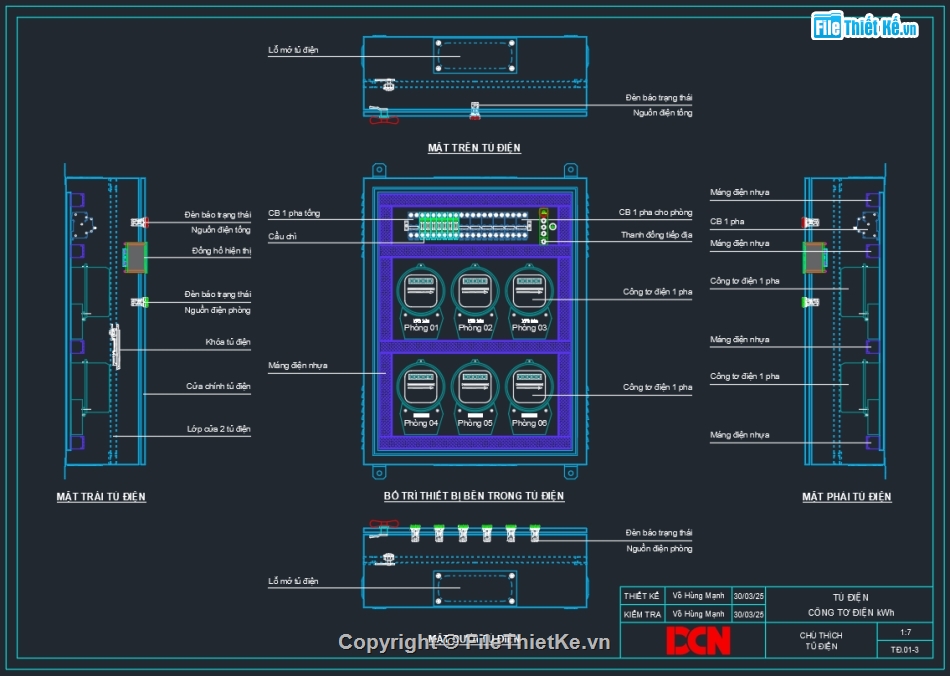The width and height of the screenshot is (950, 676).
Task: Click the "Phòng 01" meter label
Action: (421, 328)
